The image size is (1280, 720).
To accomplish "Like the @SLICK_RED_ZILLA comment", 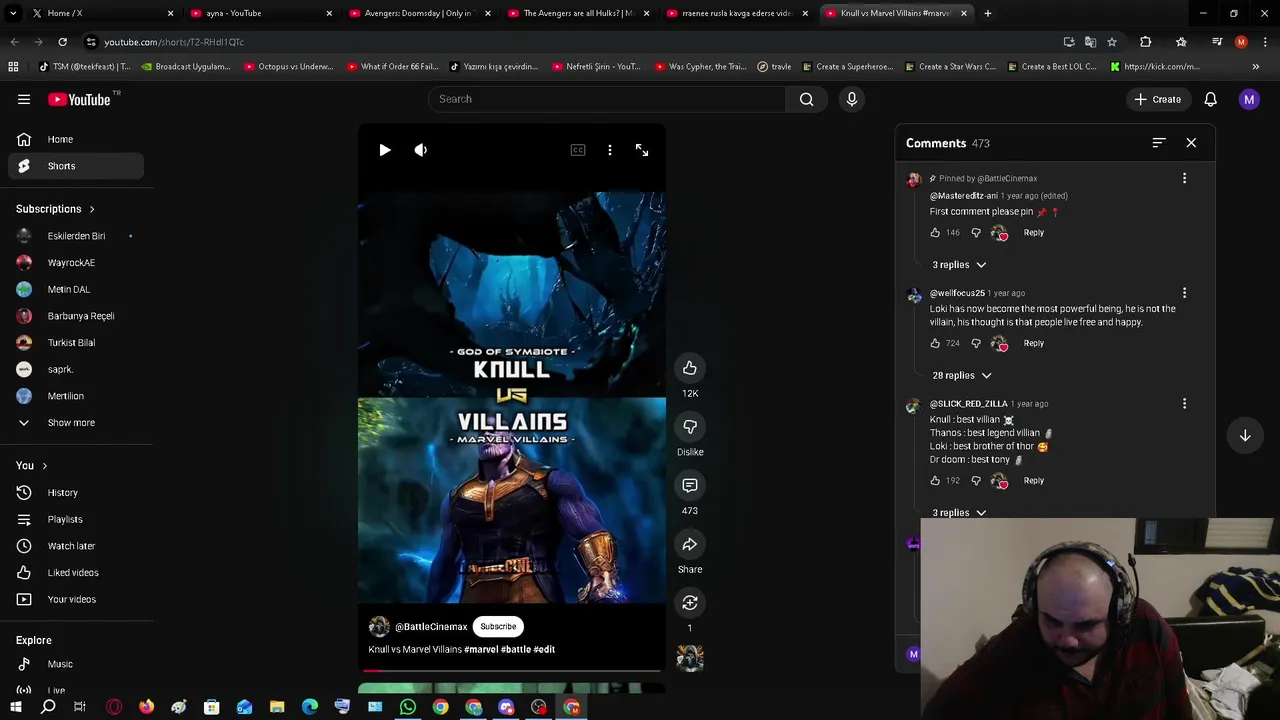I will coord(935,481).
